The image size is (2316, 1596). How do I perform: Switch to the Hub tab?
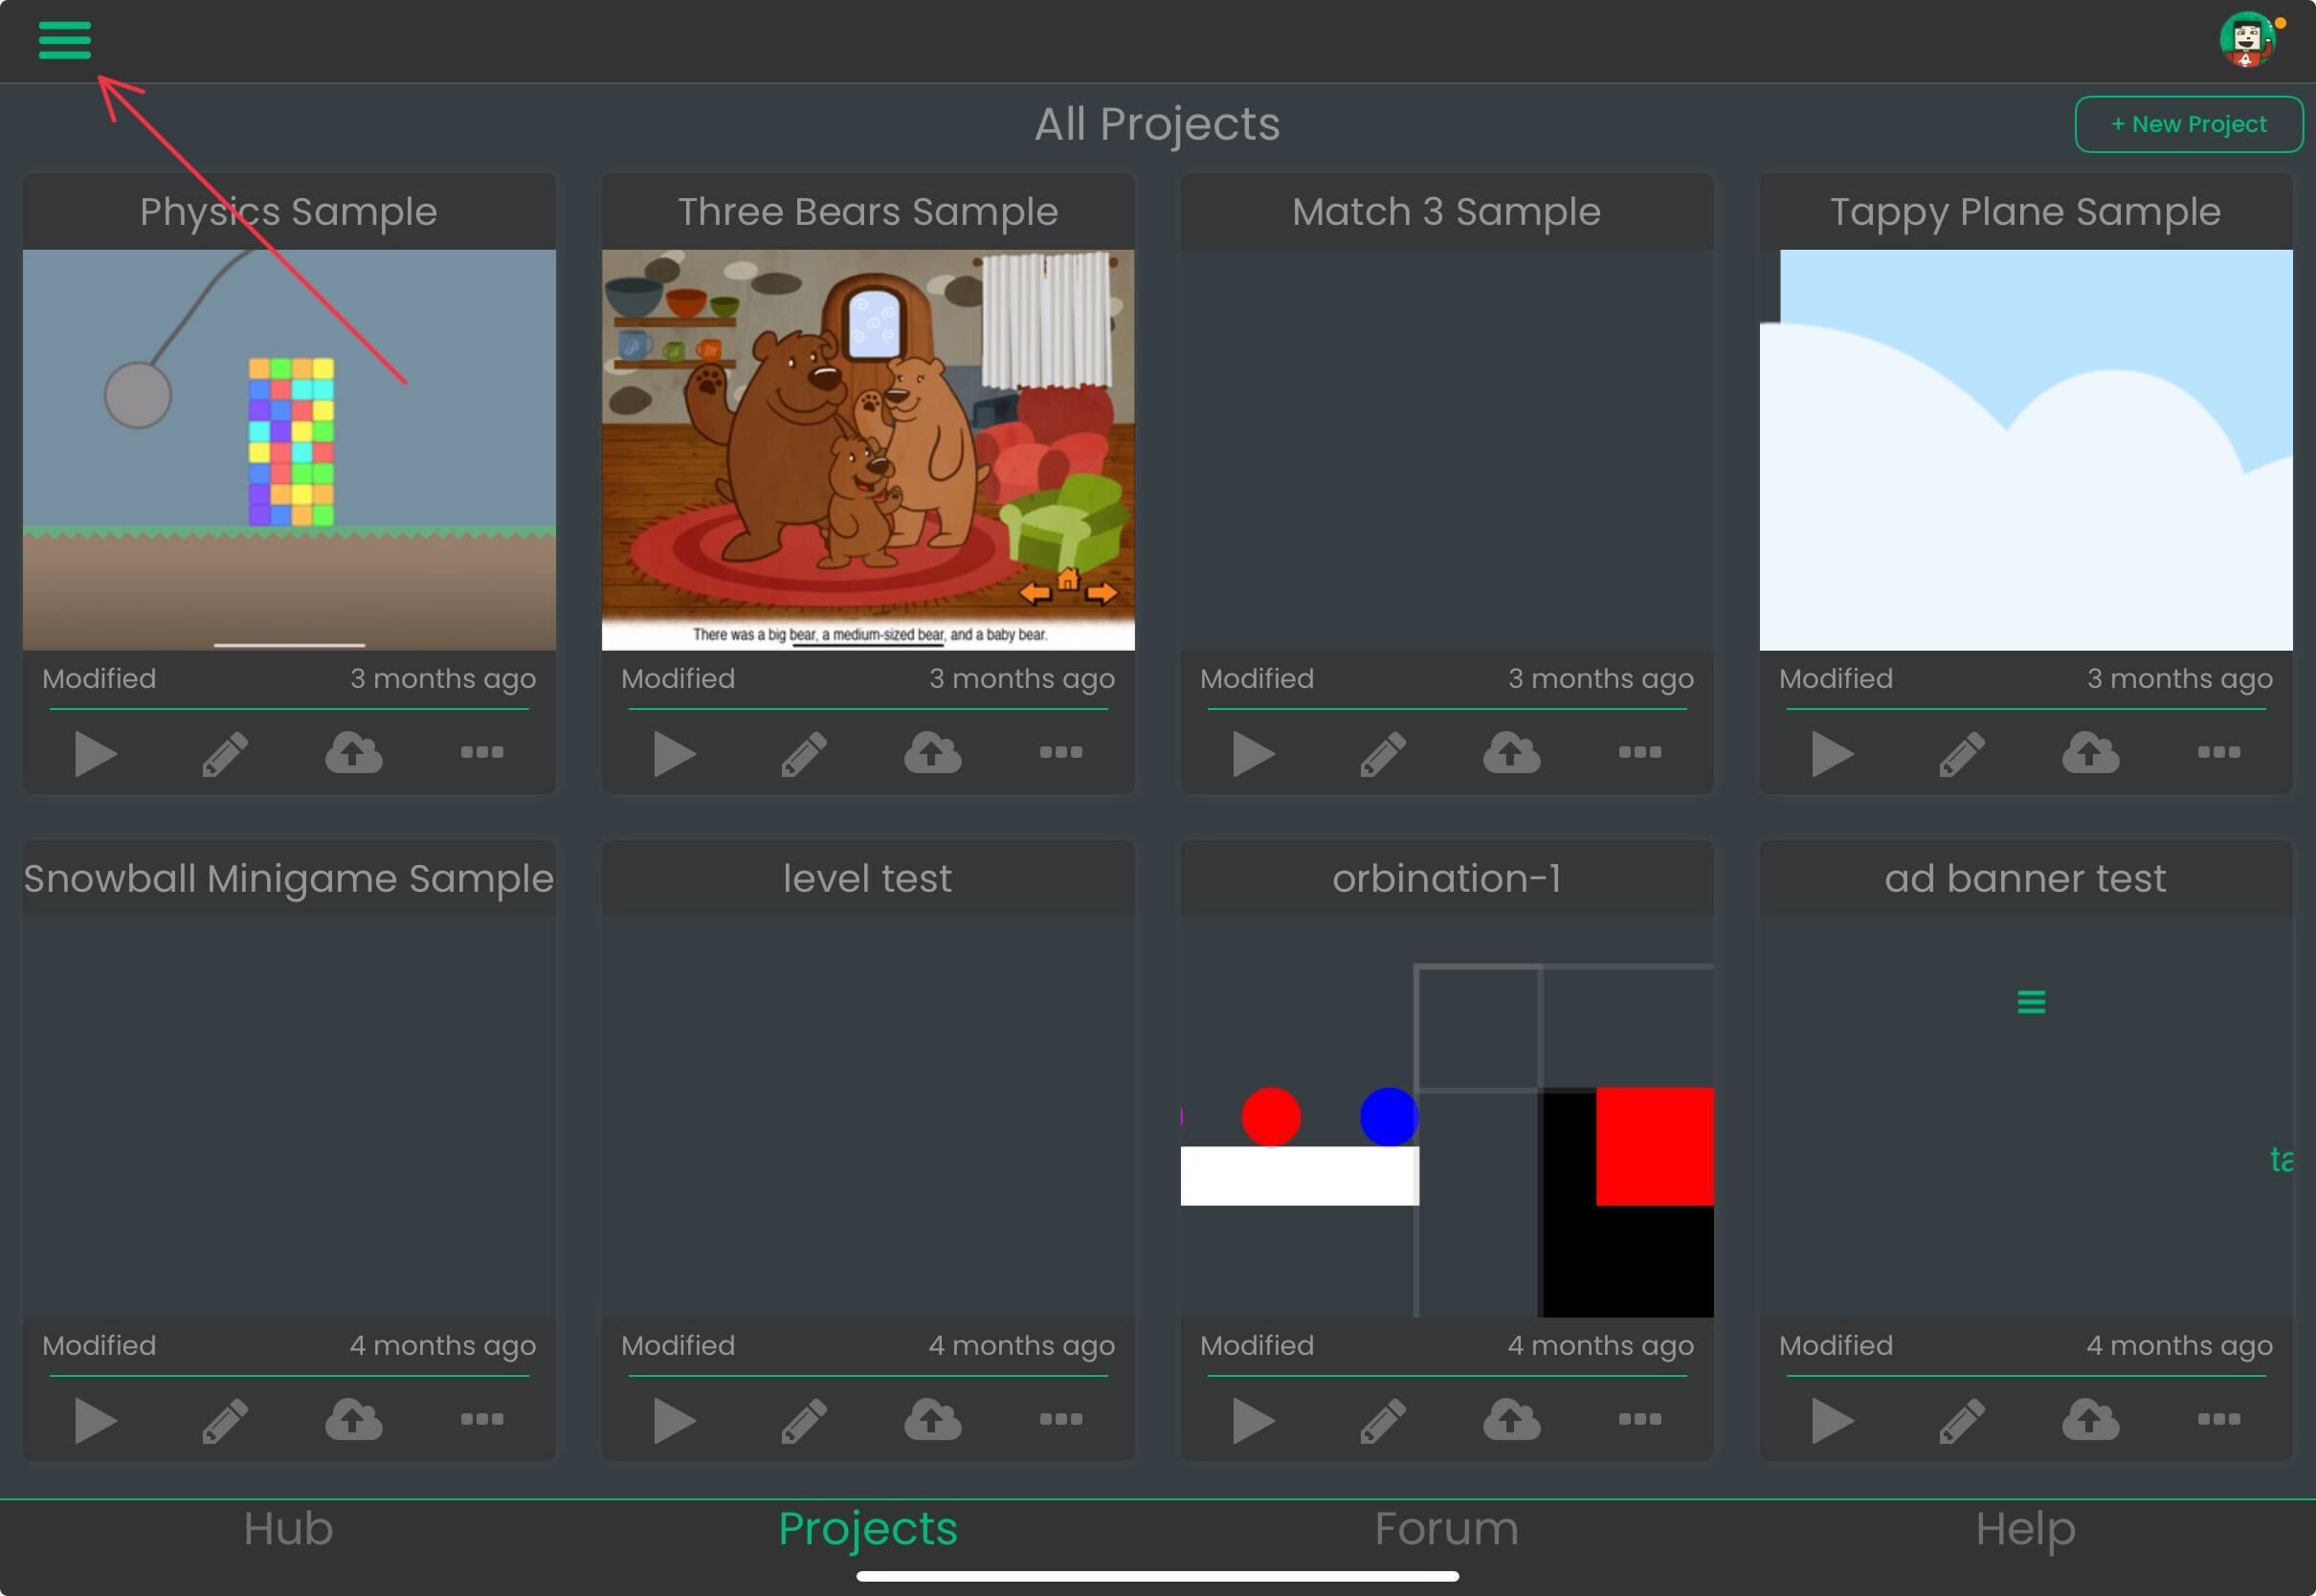click(x=288, y=1528)
